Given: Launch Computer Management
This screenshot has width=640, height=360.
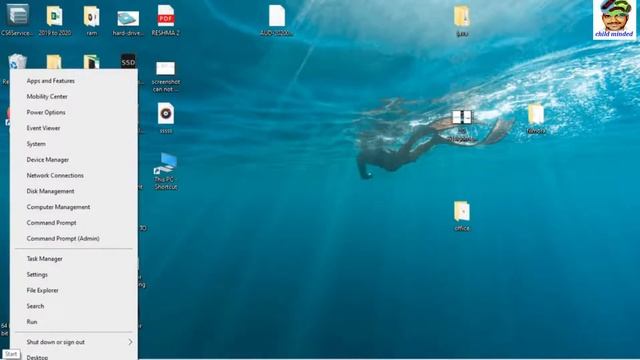Looking at the screenshot, I should tap(74, 207).
